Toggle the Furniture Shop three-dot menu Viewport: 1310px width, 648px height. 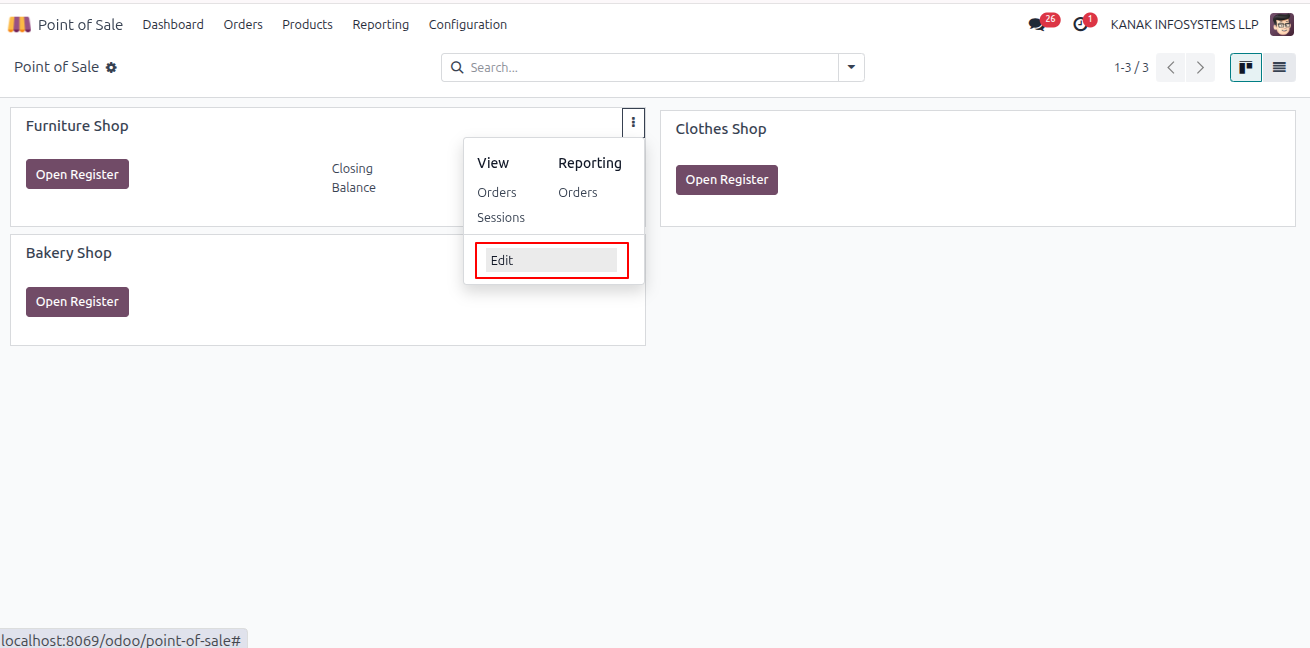[633, 122]
